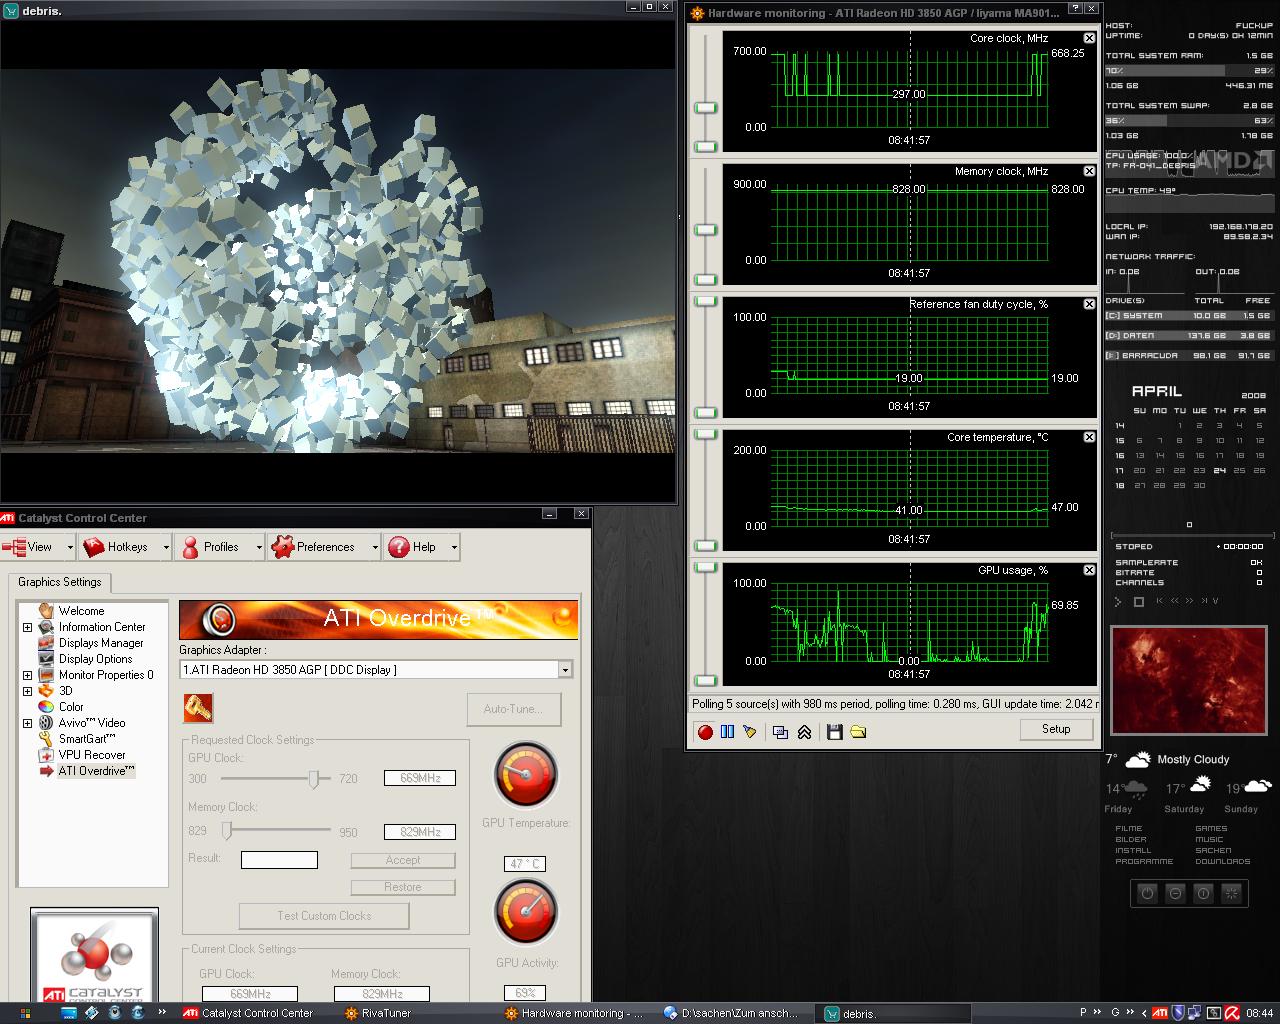Save monitoring data with the floppy disk icon
Image resolution: width=1280 pixels, height=1024 pixels.
[x=835, y=732]
